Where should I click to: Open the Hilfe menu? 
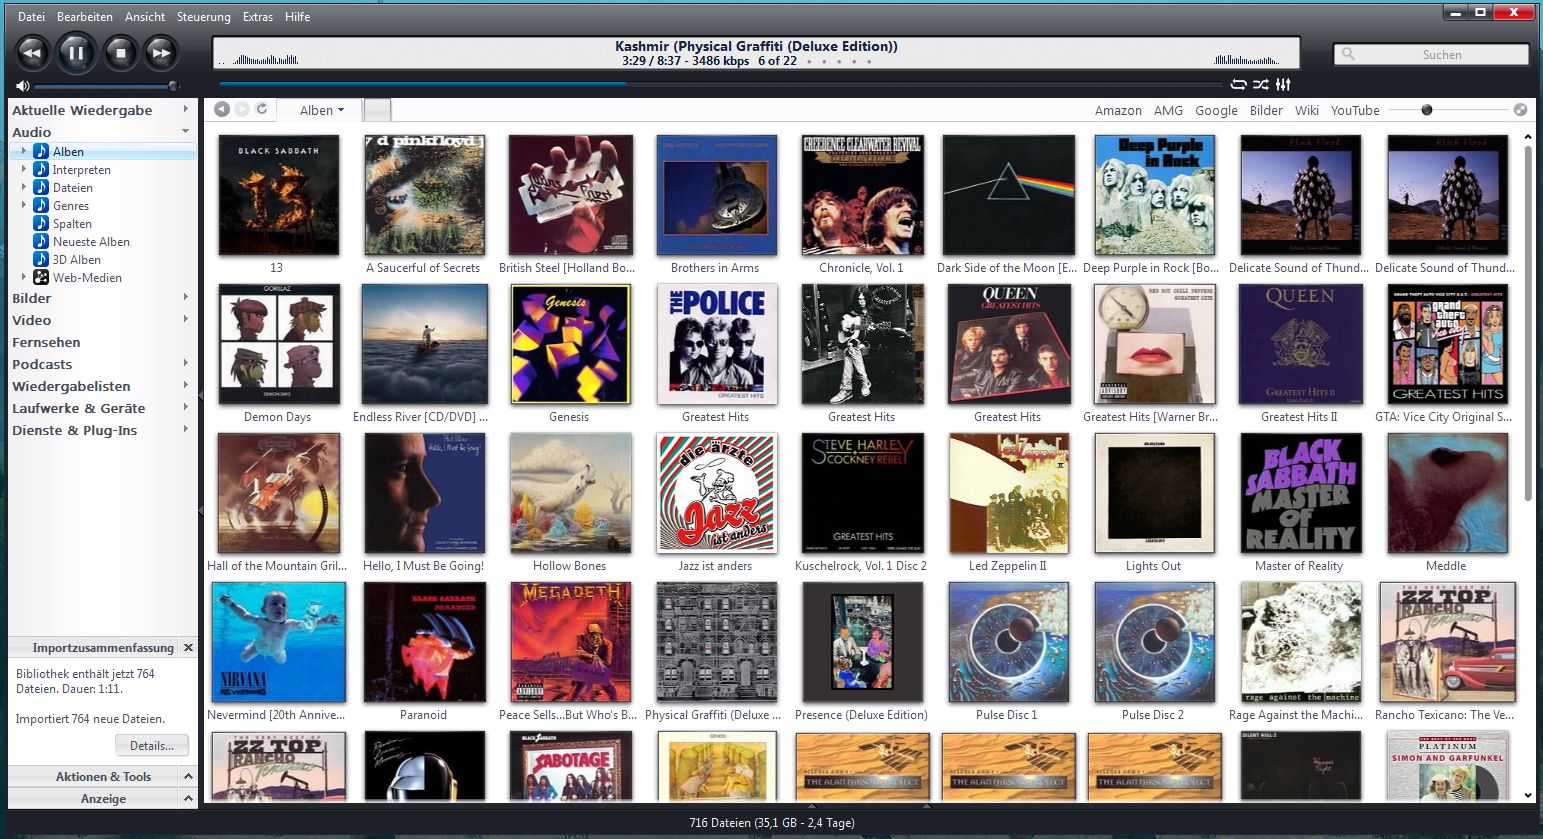pyautogui.click(x=297, y=17)
